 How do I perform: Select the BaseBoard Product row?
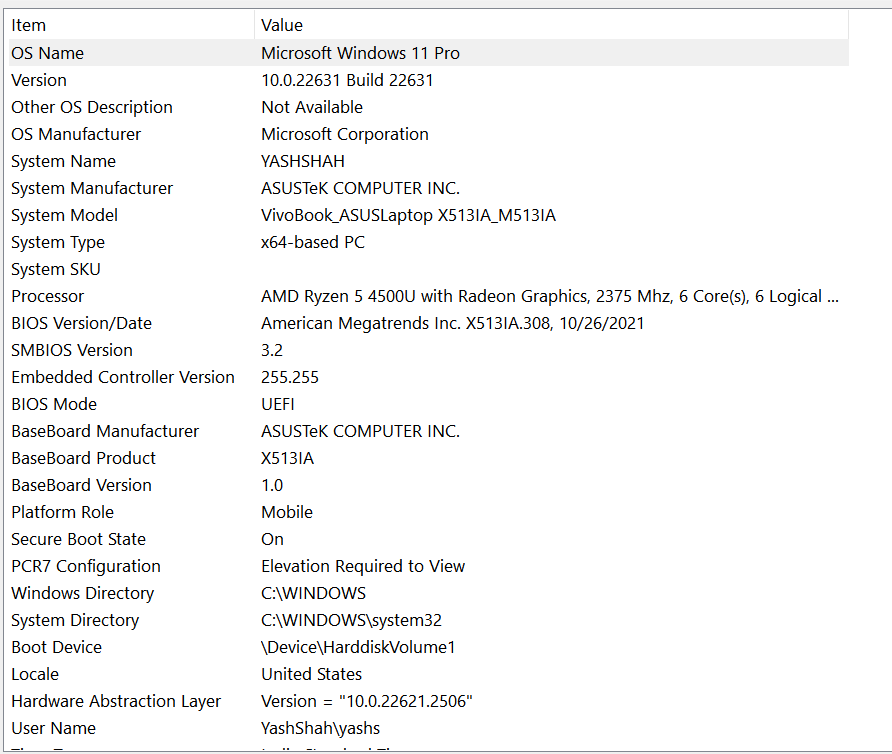pyautogui.click(x=83, y=458)
